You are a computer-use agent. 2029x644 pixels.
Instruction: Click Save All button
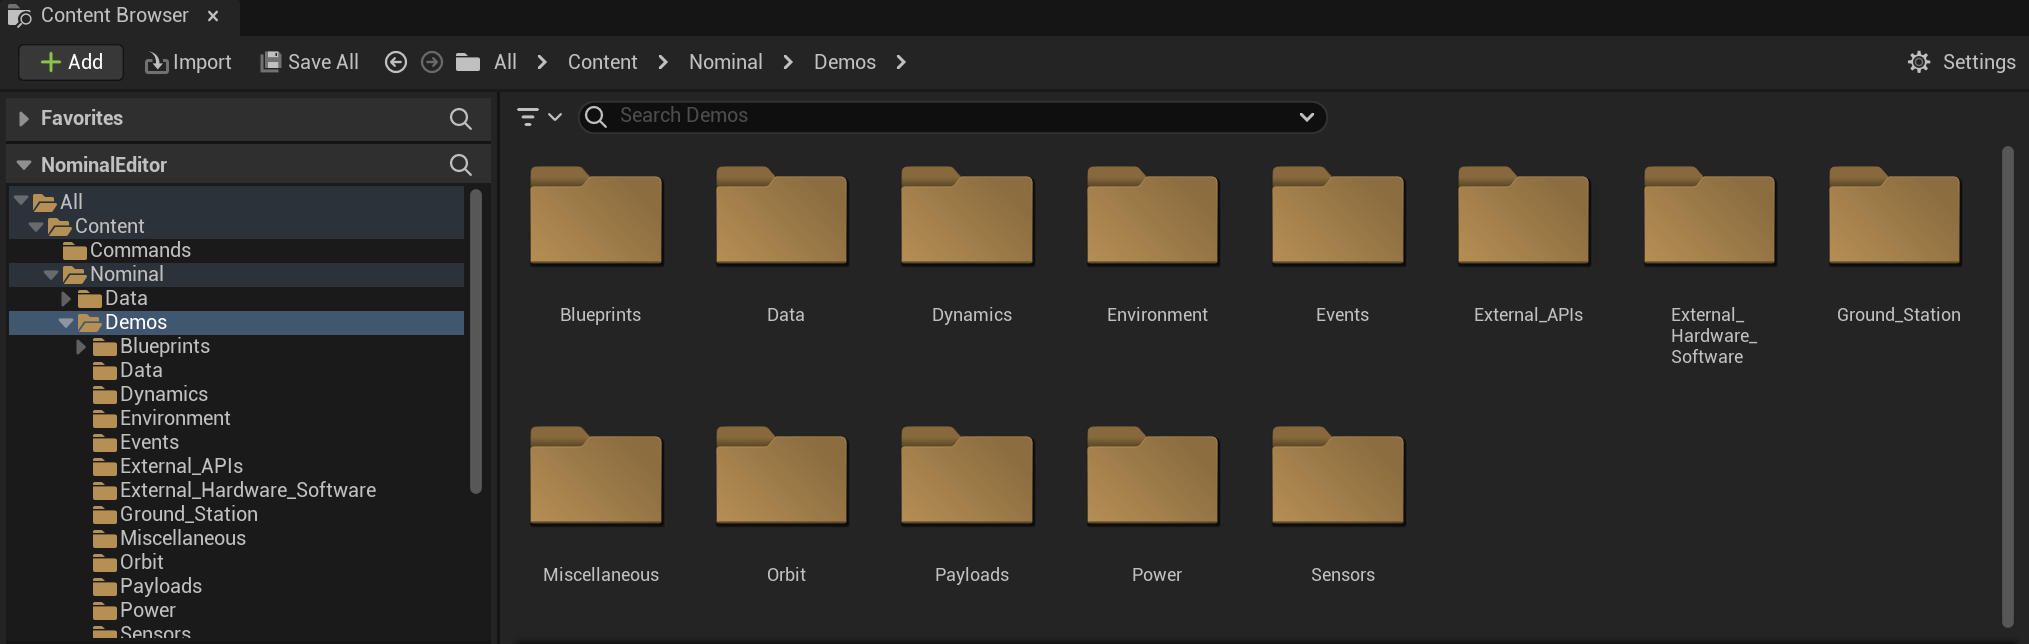tap(309, 62)
